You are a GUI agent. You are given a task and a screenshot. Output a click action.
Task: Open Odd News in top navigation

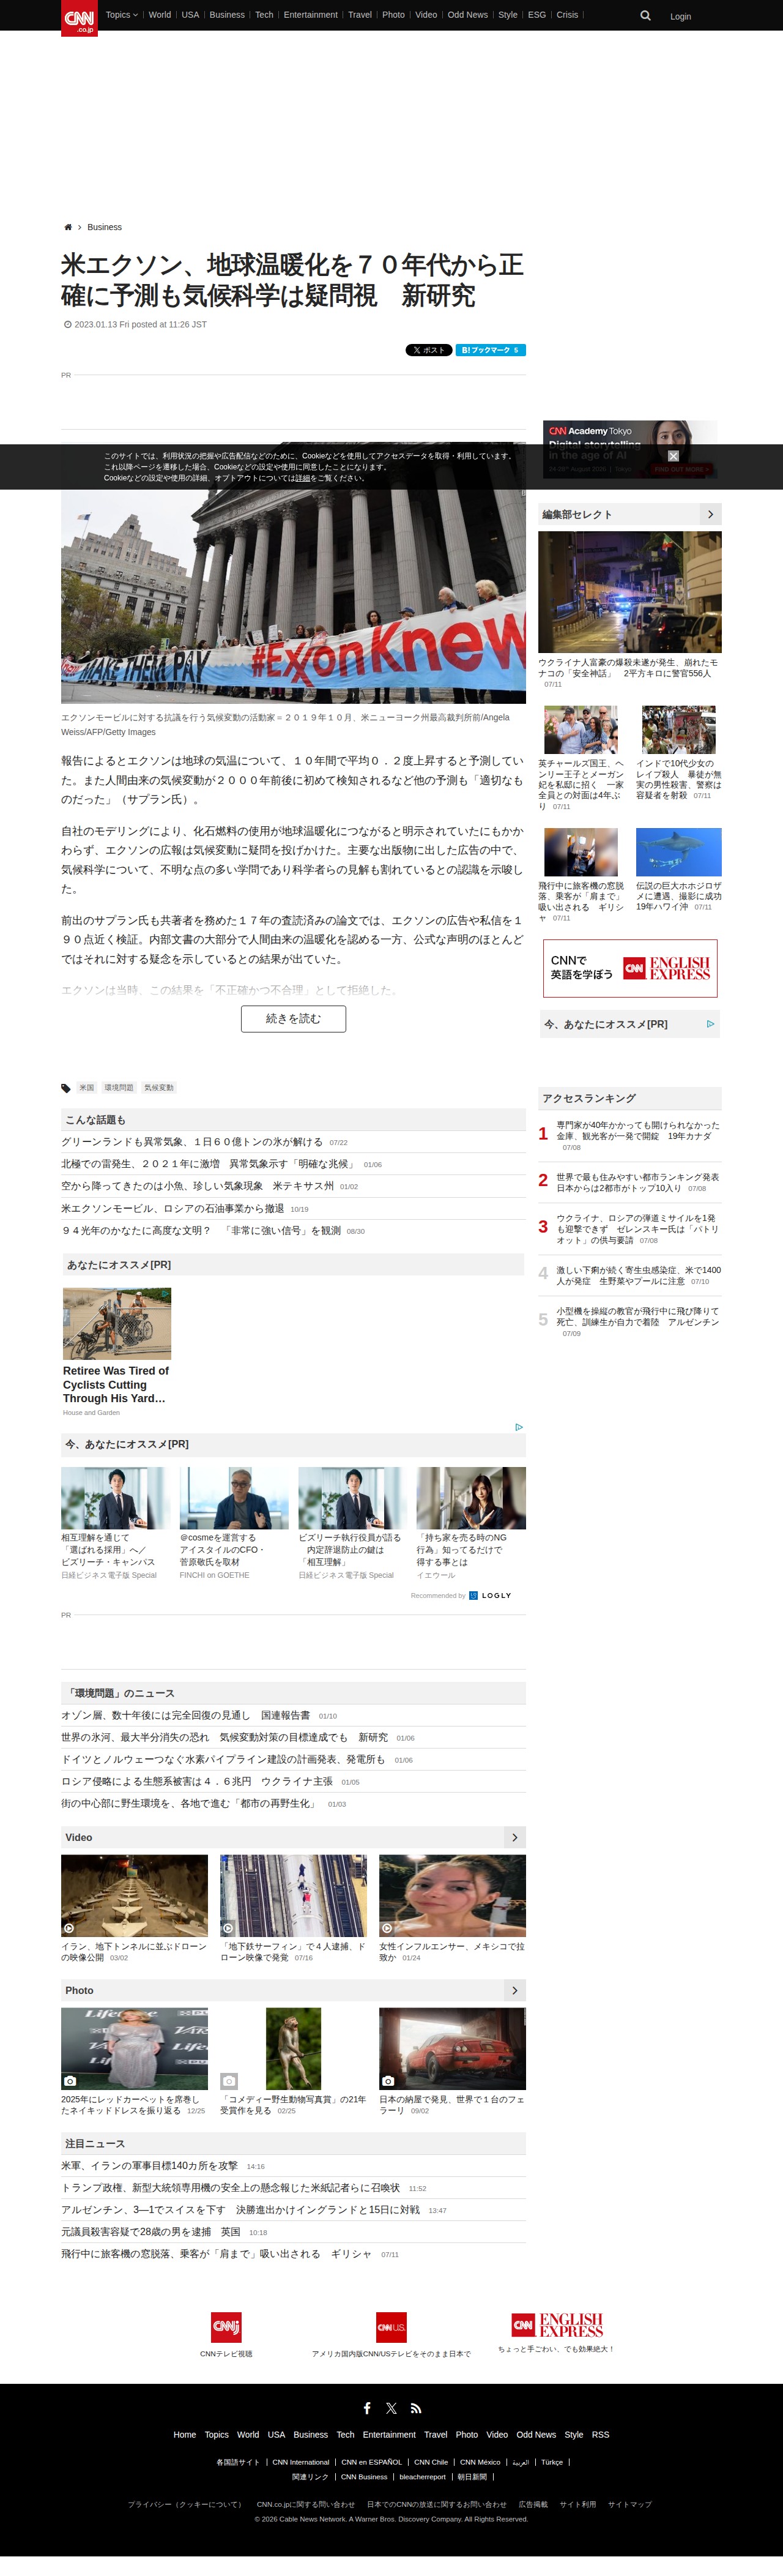467,15
